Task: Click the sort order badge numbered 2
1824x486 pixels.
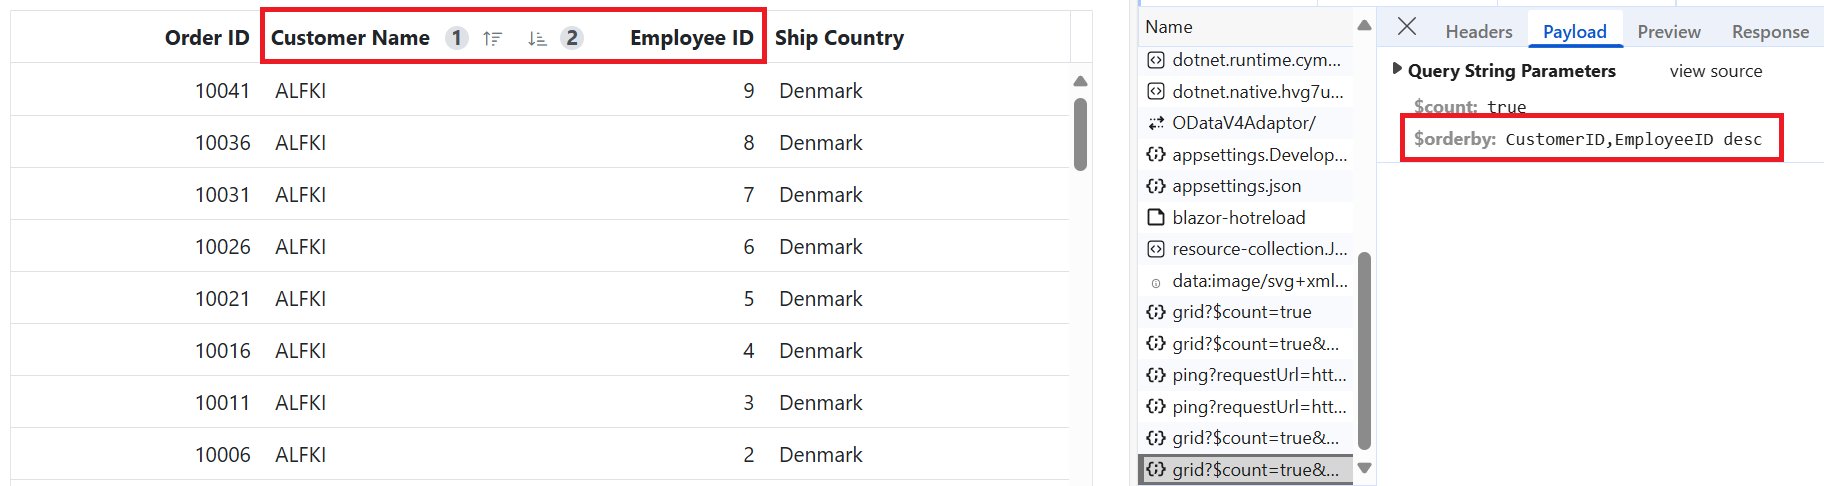Action: pyautogui.click(x=572, y=38)
